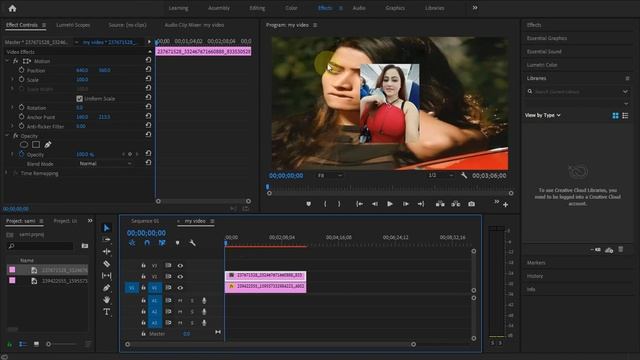Select the Type tool
The width and height of the screenshot is (640, 360).
106,312
